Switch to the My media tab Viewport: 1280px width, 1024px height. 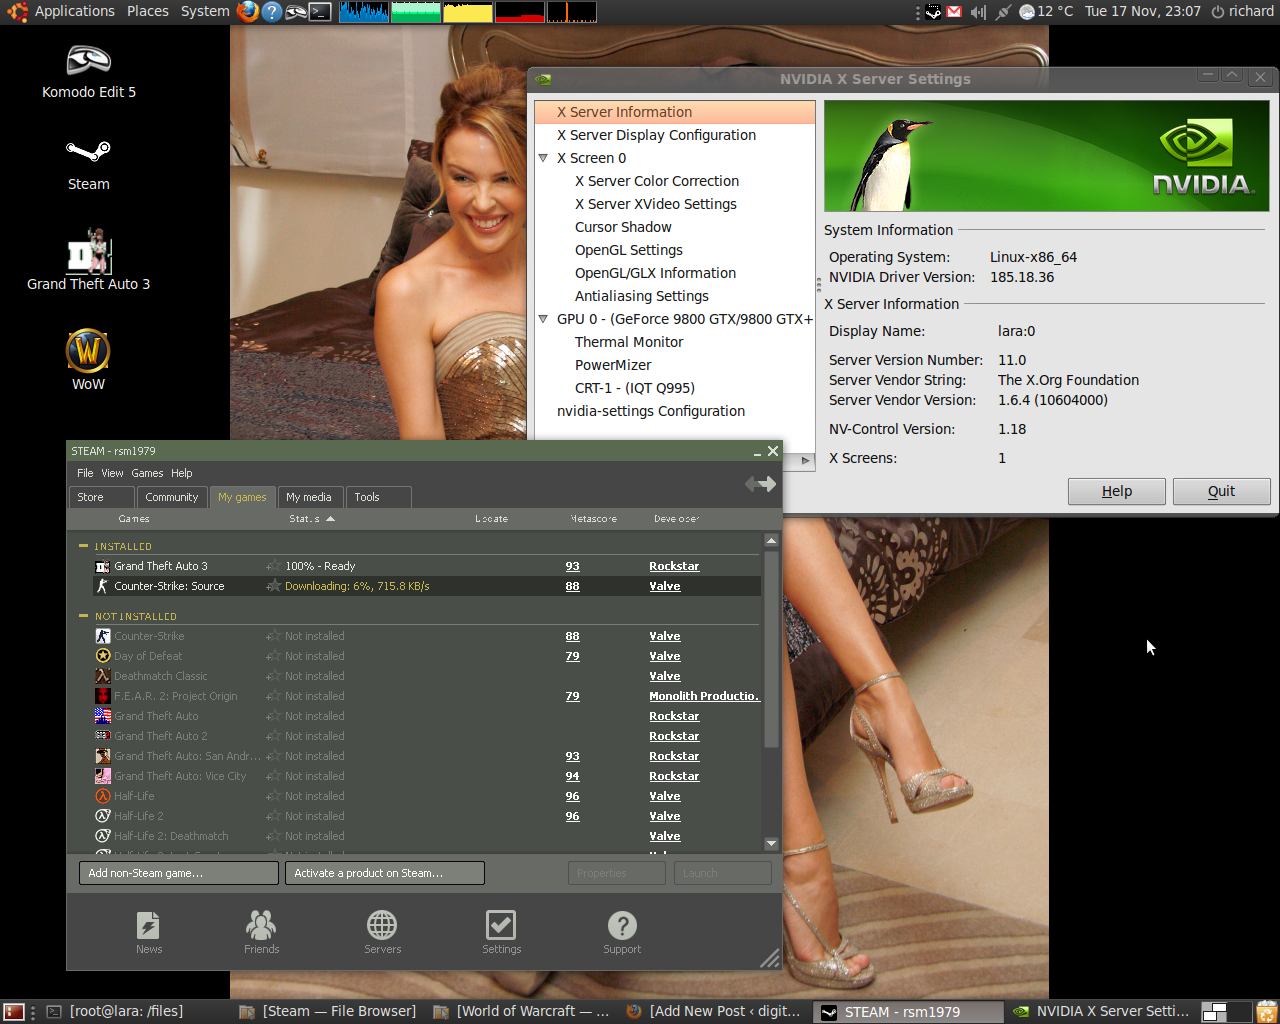310,497
